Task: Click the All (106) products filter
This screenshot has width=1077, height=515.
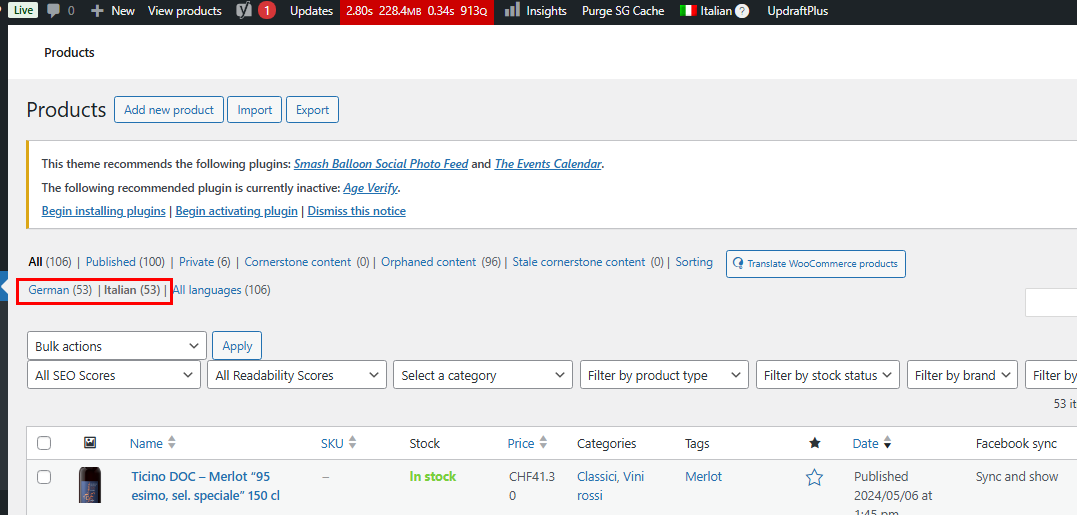Action: pos(49,262)
